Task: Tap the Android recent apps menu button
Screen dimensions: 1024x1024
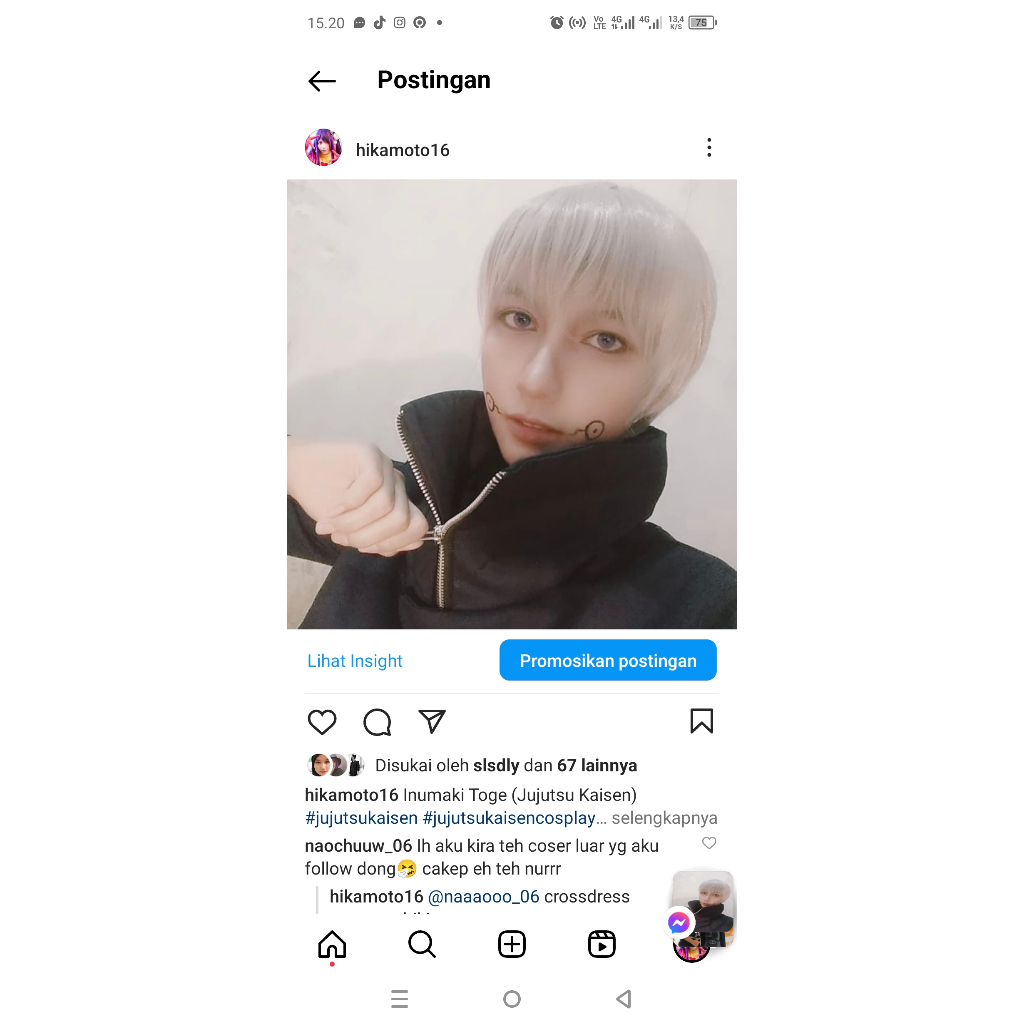Action: pos(400,999)
